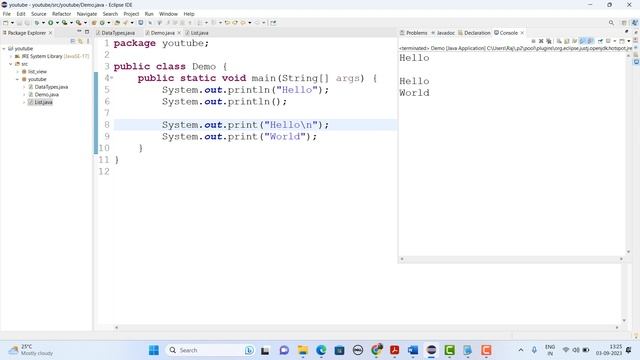Toggle Scroll Lock in Console toolbar
This screenshot has width=640, height=360.
(x=567, y=41)
